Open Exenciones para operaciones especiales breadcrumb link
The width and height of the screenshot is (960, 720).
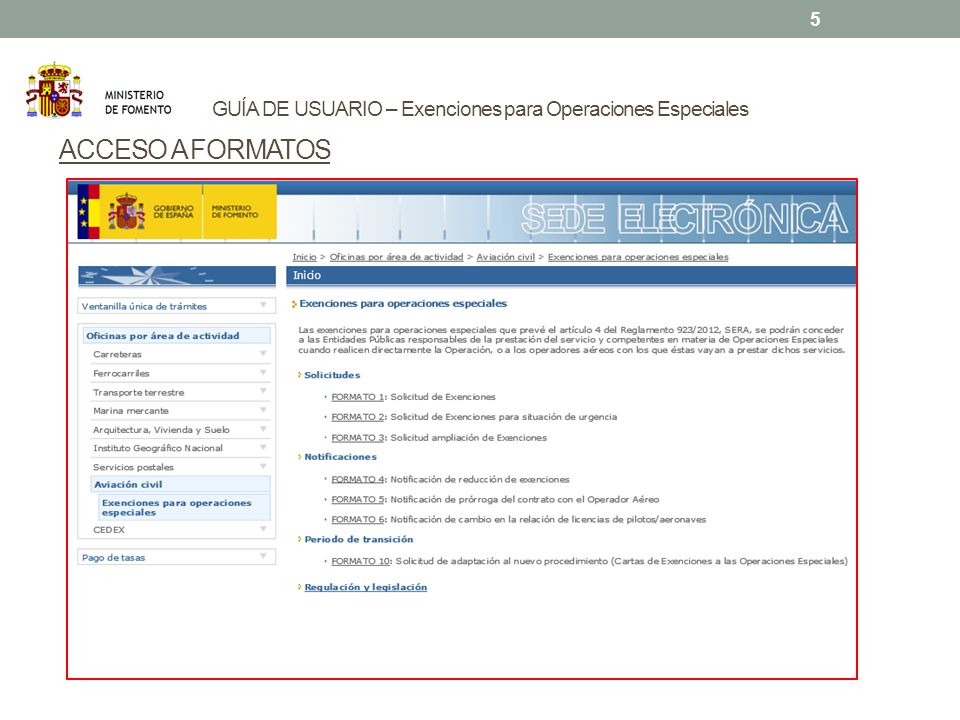[638, 257]
